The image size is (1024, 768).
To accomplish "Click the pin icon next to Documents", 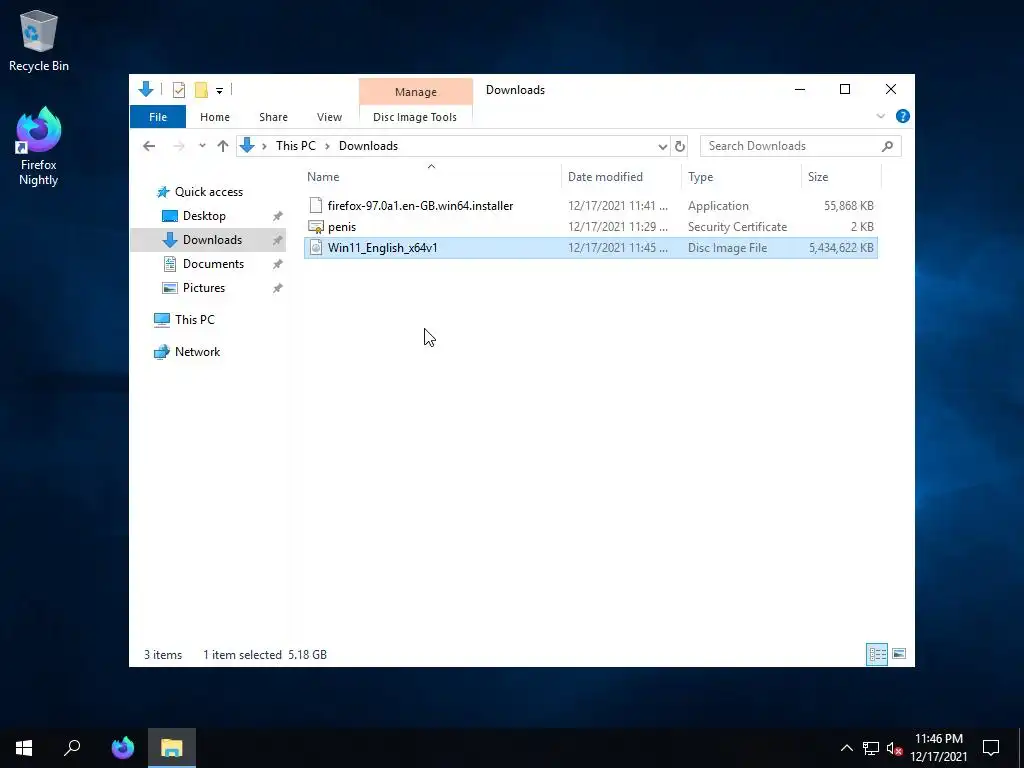I will coord(278,264).
